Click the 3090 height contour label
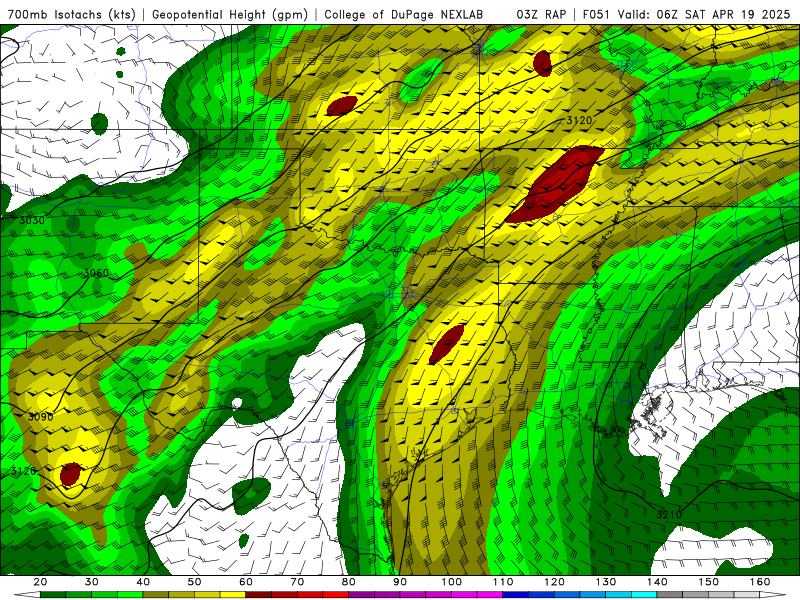800x600 pixels. (40, 417)
